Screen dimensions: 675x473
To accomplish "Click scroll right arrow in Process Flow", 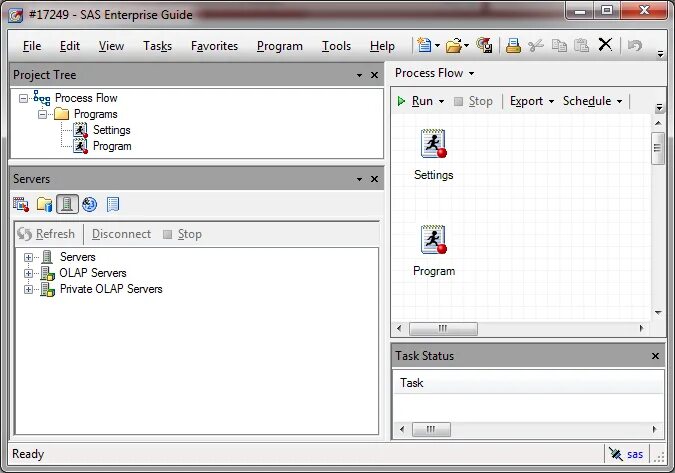I will point(641,329).
